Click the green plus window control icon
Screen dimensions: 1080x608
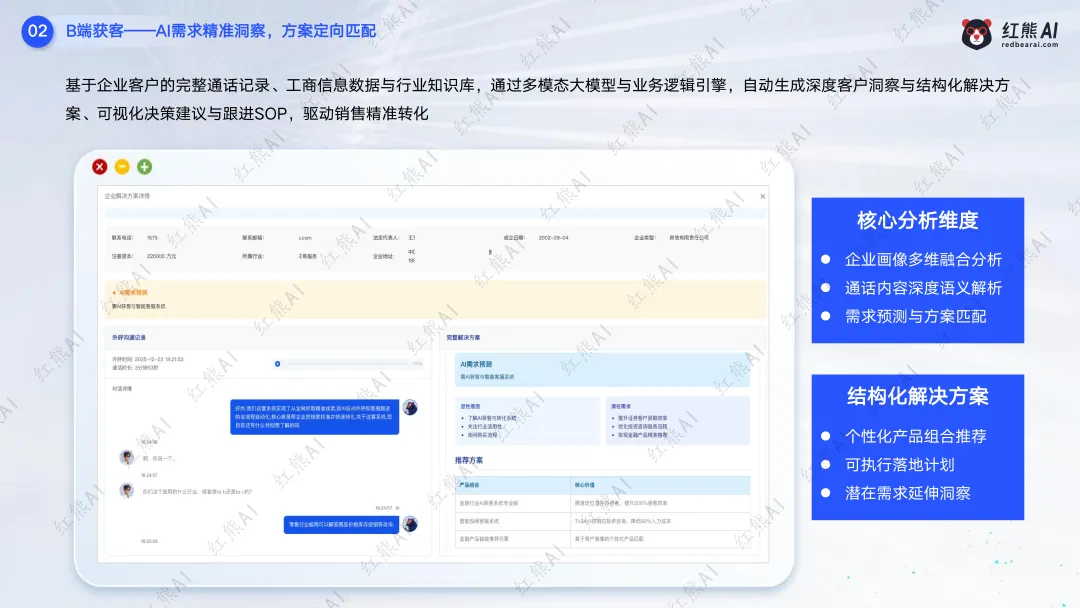point(144,164)
